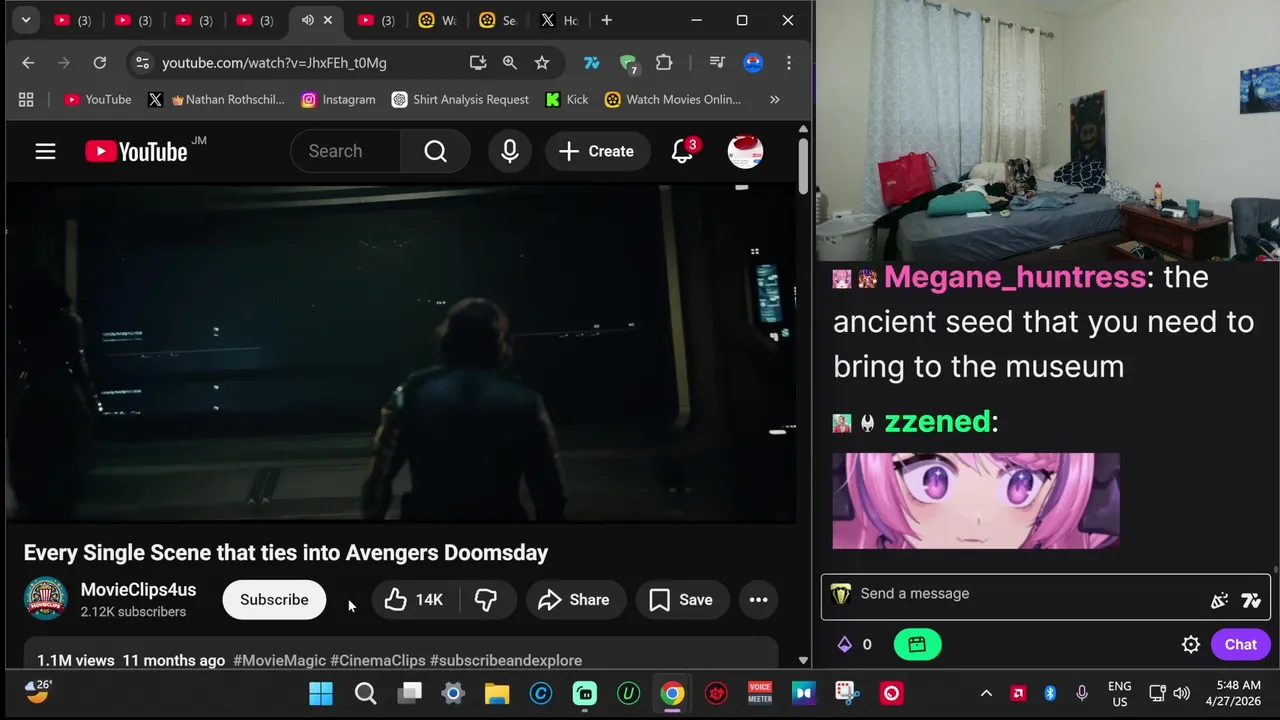
Task: Dislike the Avengers Doomsday video
Action: (x=486, y=599)
